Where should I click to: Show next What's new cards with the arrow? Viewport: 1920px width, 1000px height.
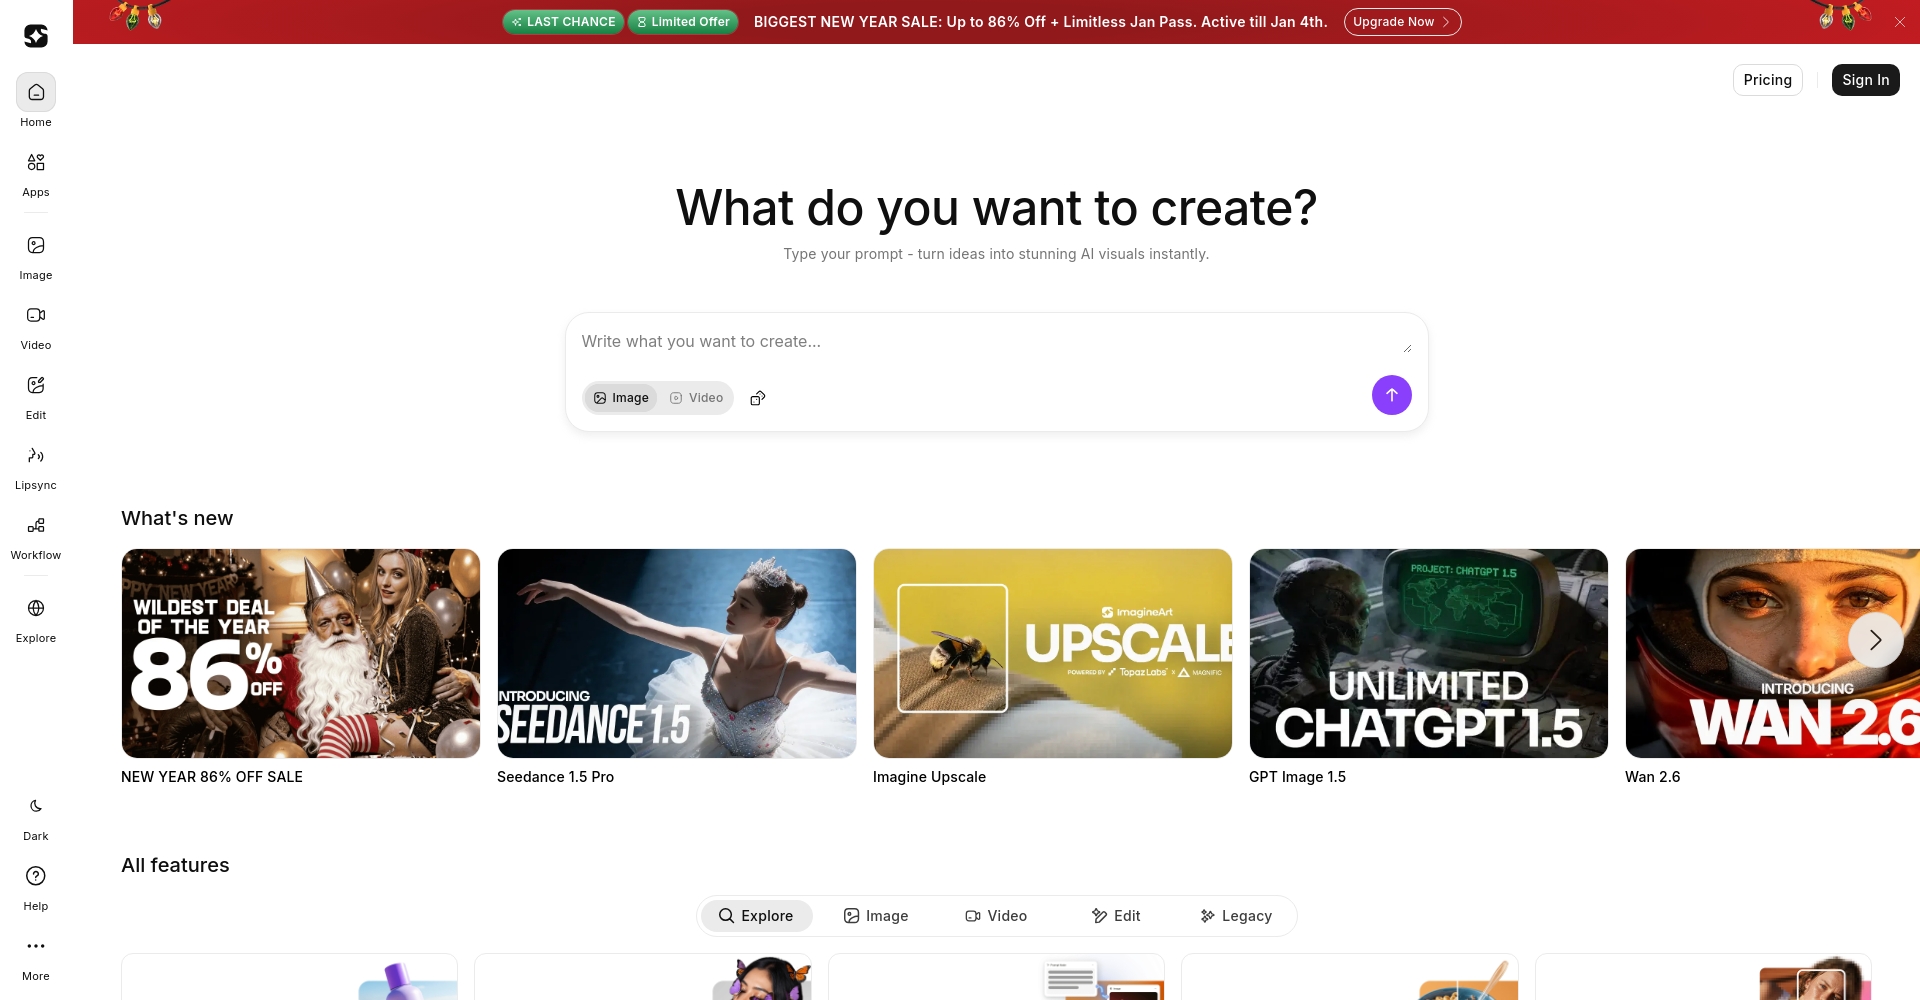click(x=1876, y=639)
